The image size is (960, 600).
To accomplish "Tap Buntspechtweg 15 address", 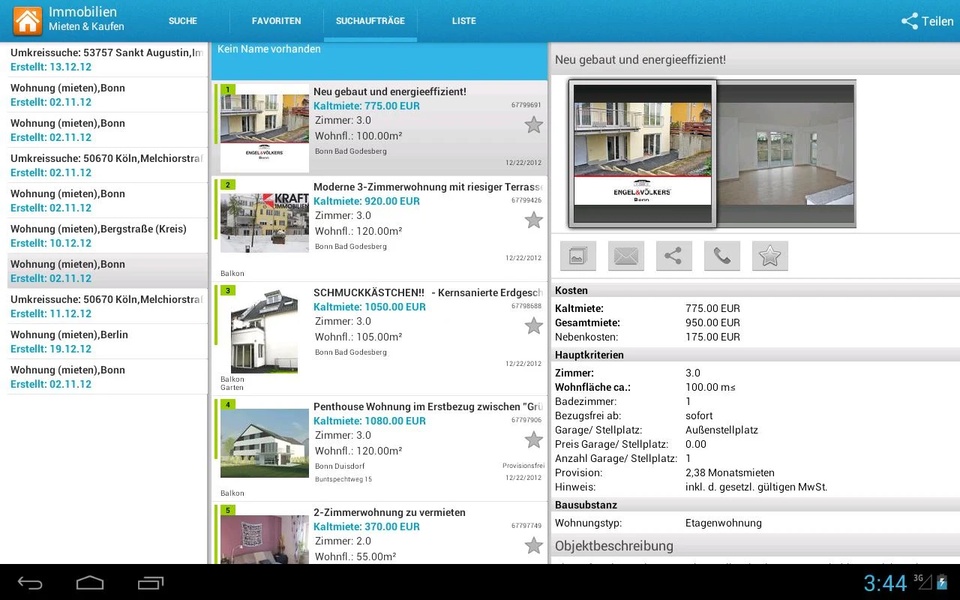I will (343, 479).
